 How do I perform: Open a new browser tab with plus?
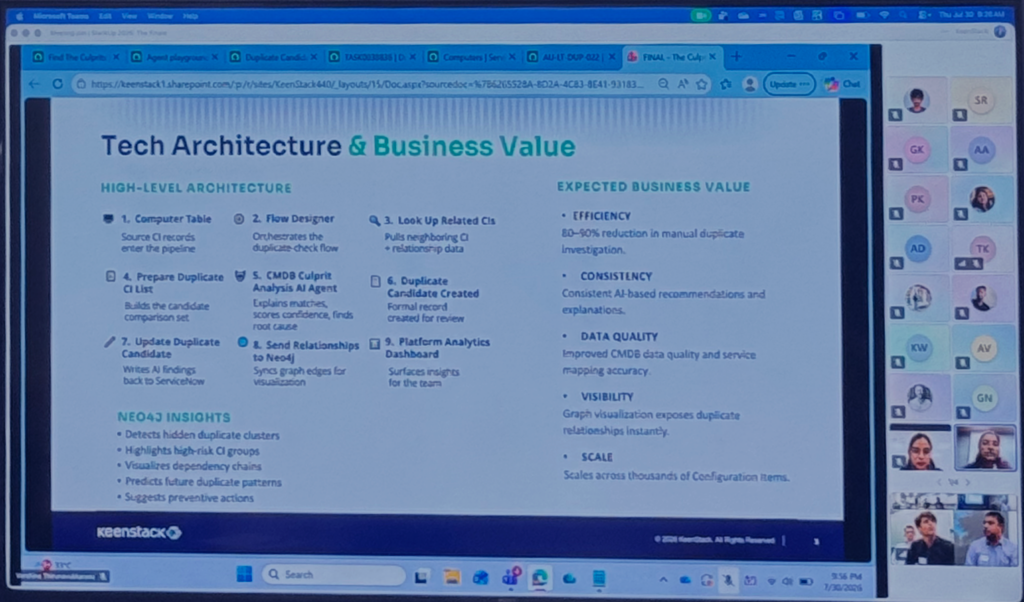tap(736, 57)
